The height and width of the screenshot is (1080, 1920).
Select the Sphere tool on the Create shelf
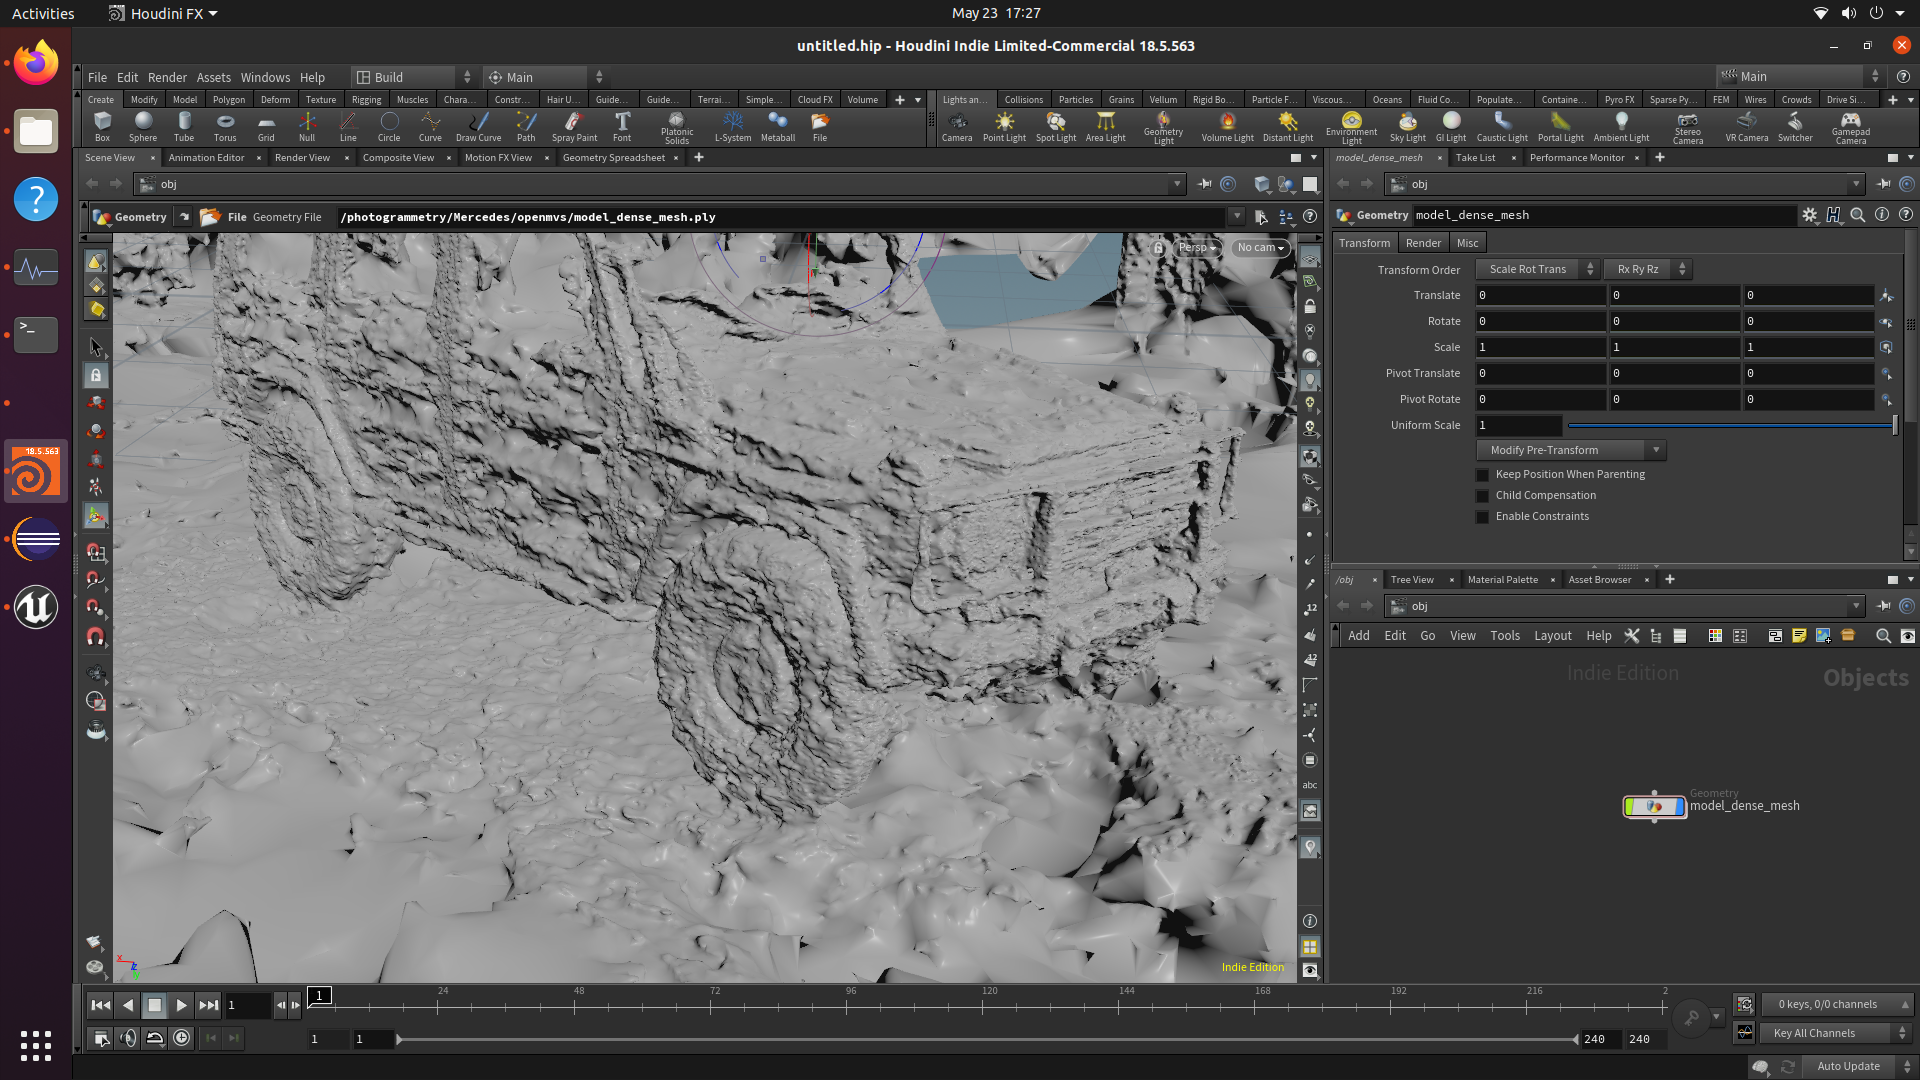[142, 126]
